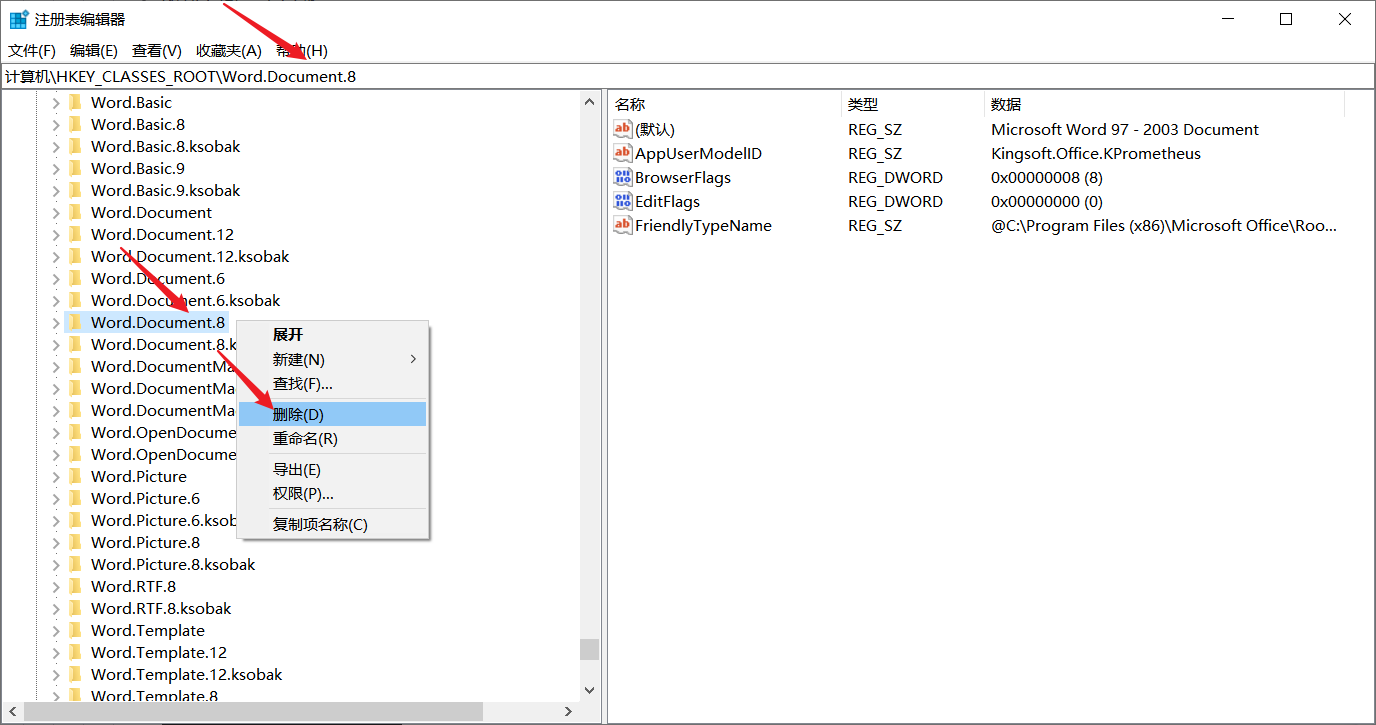
Task: Click the BrowserFlags DWORD value icon
Action: (623, 177)
